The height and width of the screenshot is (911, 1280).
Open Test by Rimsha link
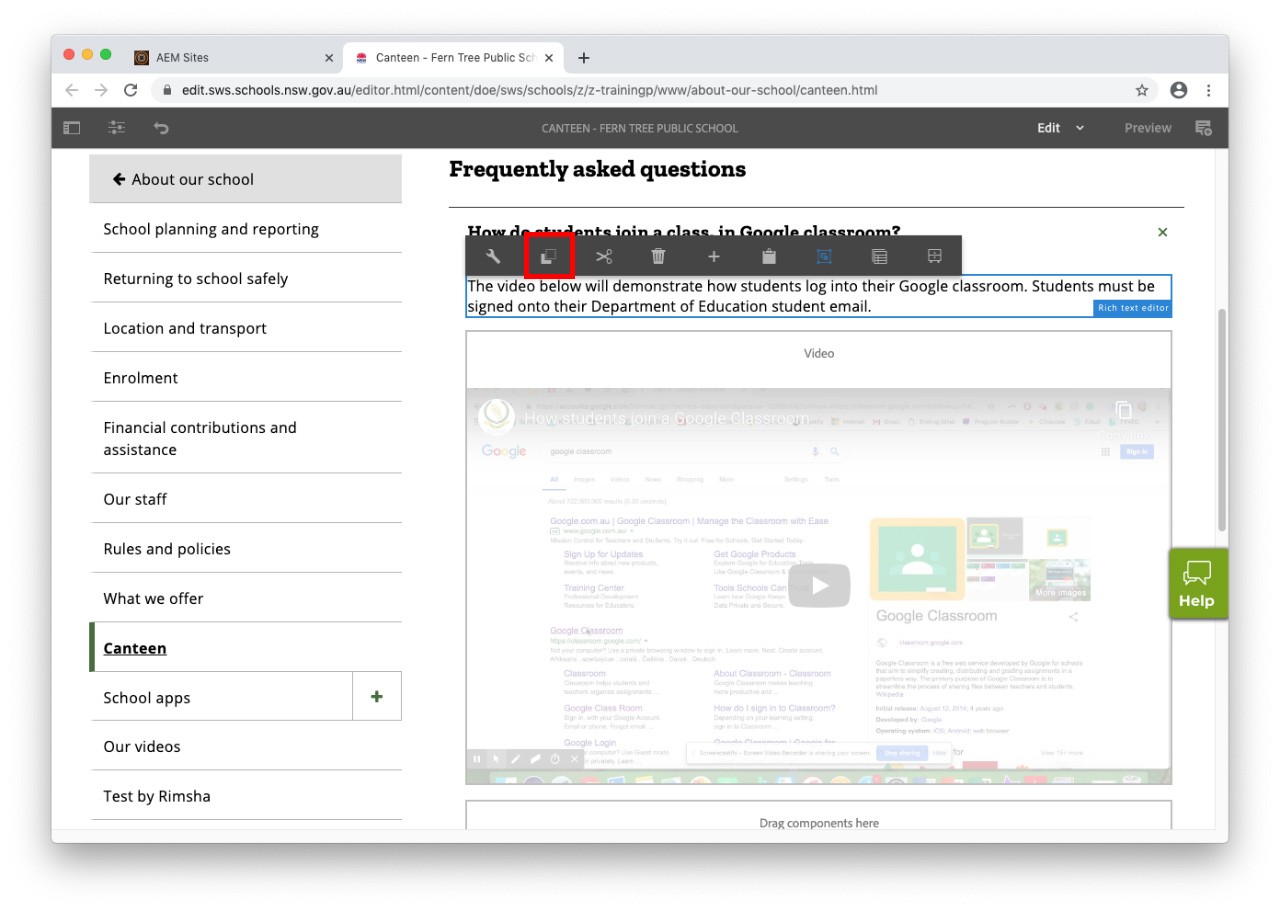click(x=157, y=797)
